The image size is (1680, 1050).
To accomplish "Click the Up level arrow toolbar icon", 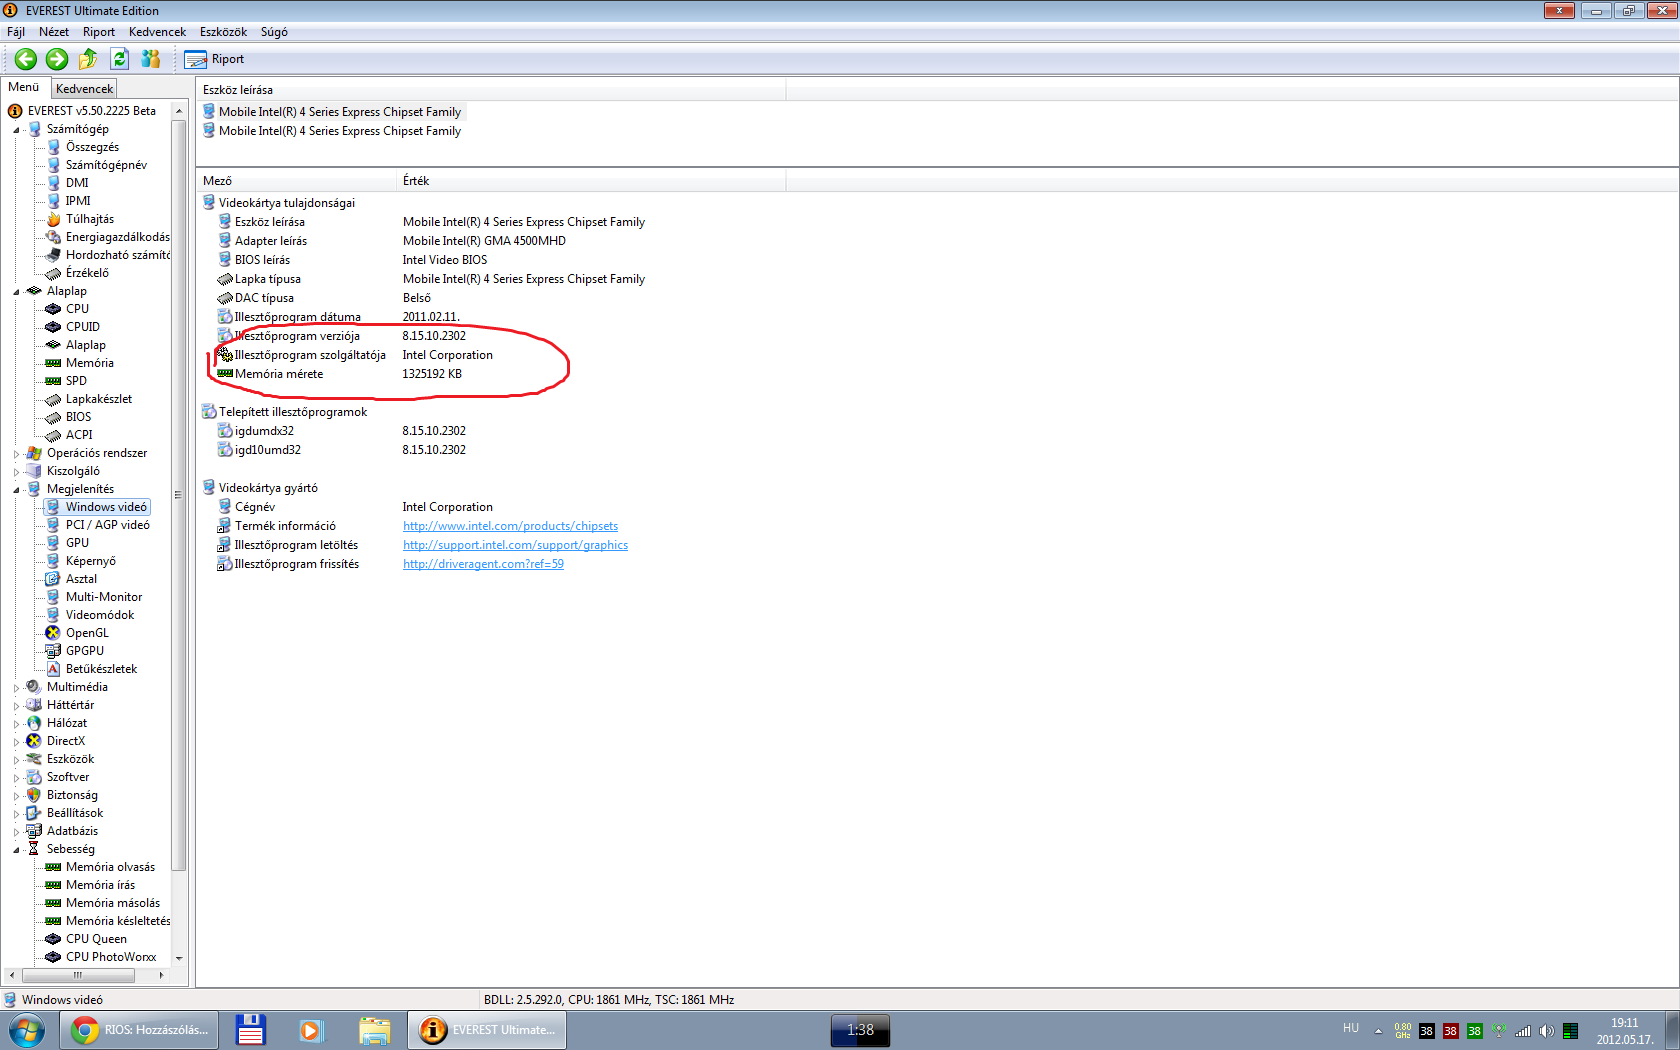I will 88,59.
